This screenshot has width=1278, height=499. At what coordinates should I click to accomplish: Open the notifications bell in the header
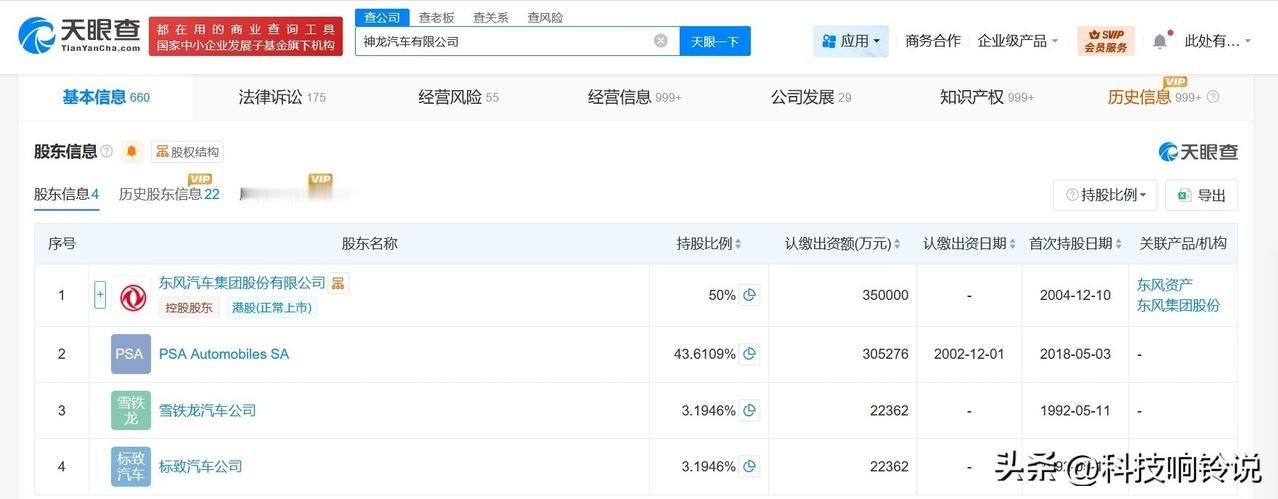1160,41
